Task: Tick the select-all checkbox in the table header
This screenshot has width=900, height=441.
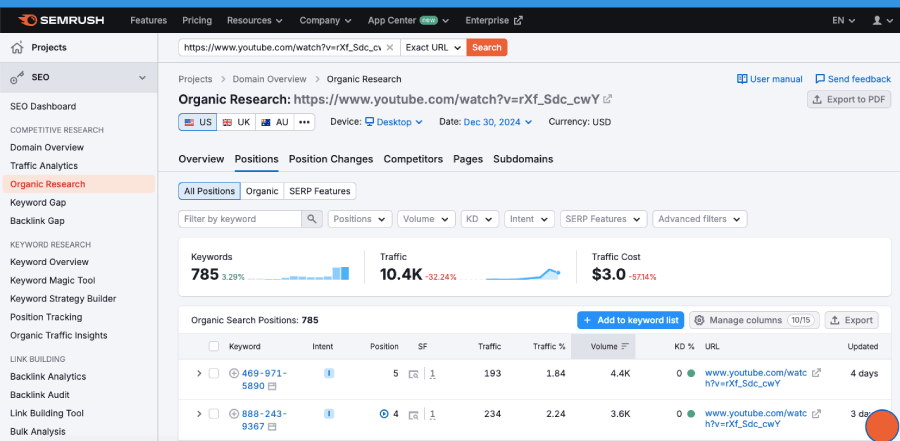Action: 214,346
